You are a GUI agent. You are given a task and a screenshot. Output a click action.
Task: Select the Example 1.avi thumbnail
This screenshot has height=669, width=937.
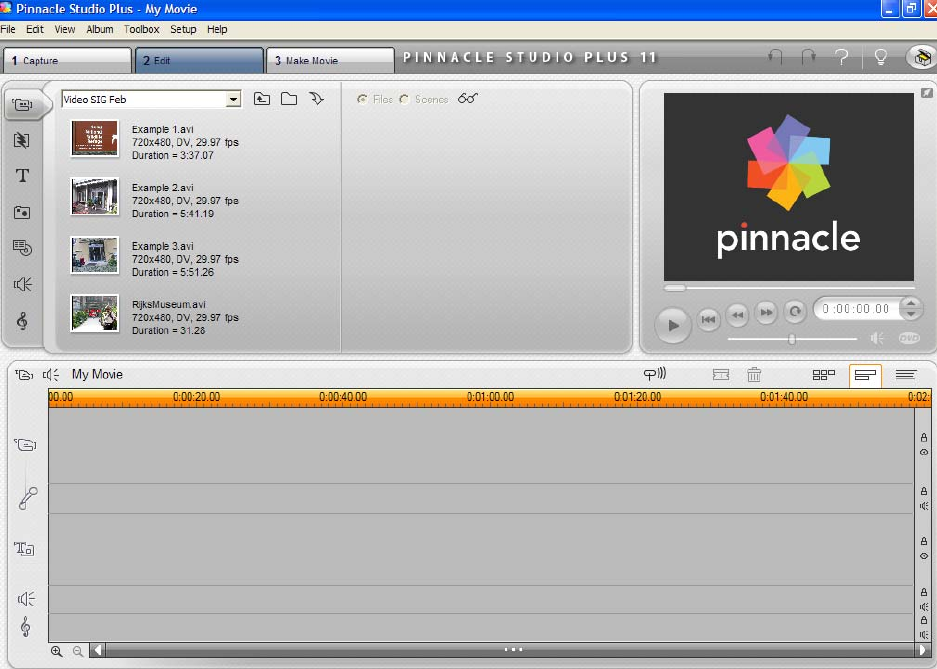(95, 138)
